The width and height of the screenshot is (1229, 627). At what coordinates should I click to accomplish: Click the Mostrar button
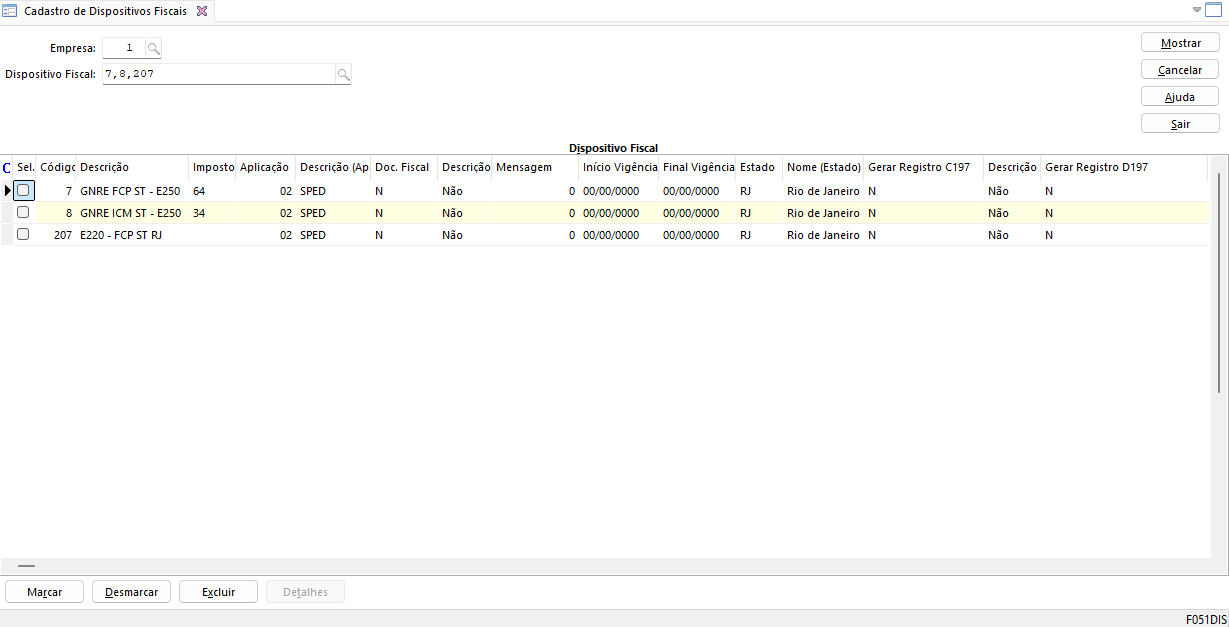point(1180,43)
